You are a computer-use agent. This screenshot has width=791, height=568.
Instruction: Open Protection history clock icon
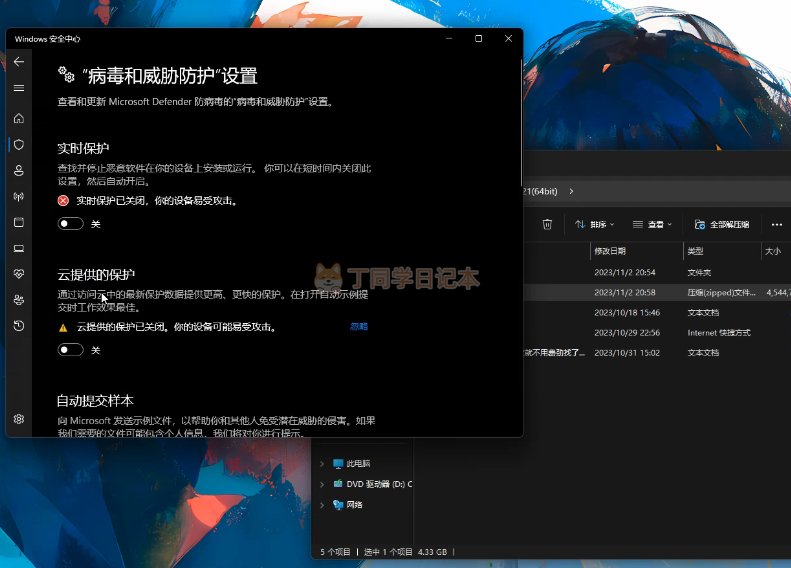[19, 326]
